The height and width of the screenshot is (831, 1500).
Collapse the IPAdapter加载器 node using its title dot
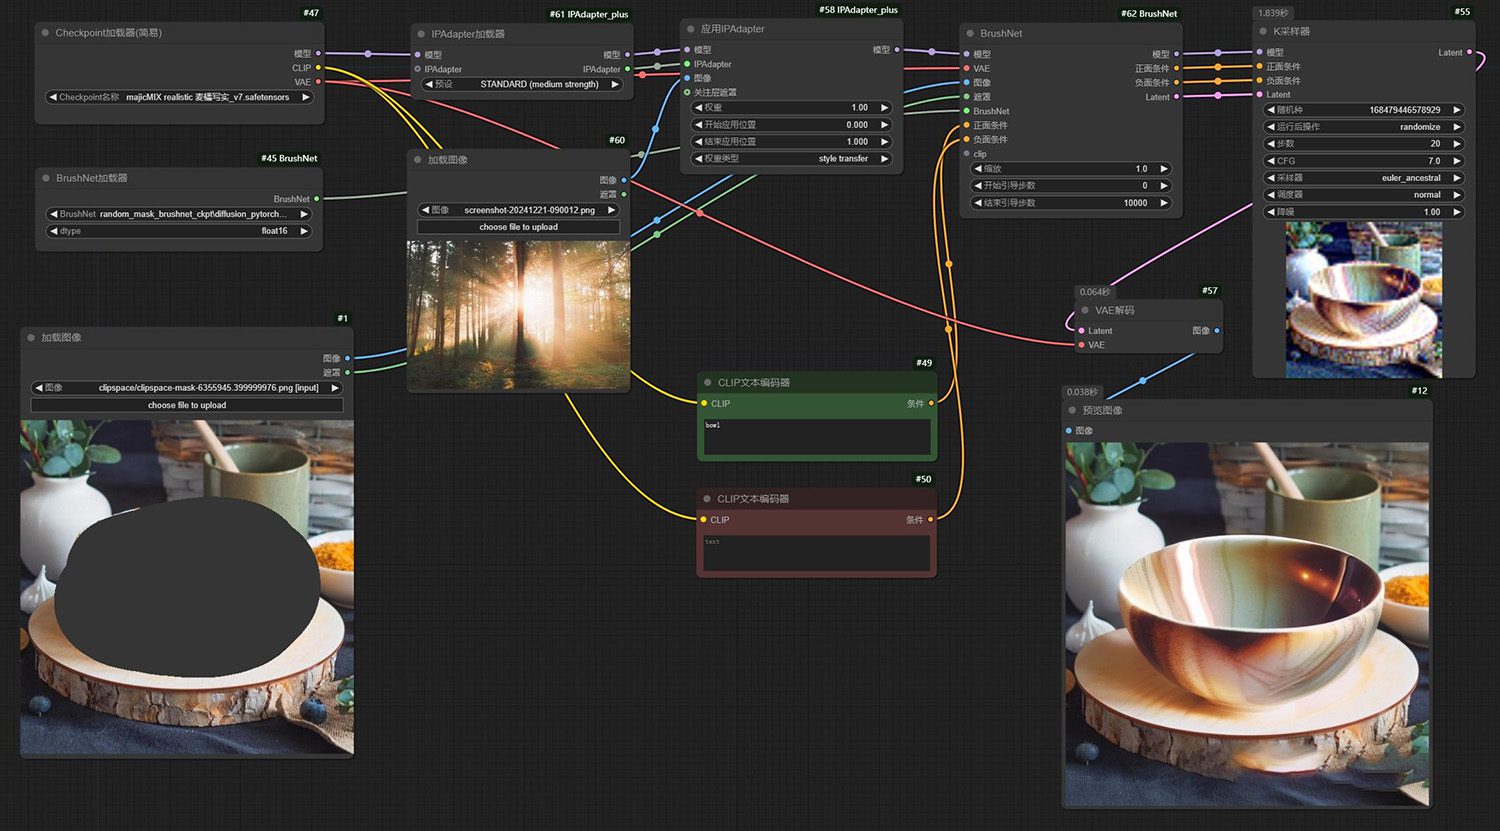(421, 34)
